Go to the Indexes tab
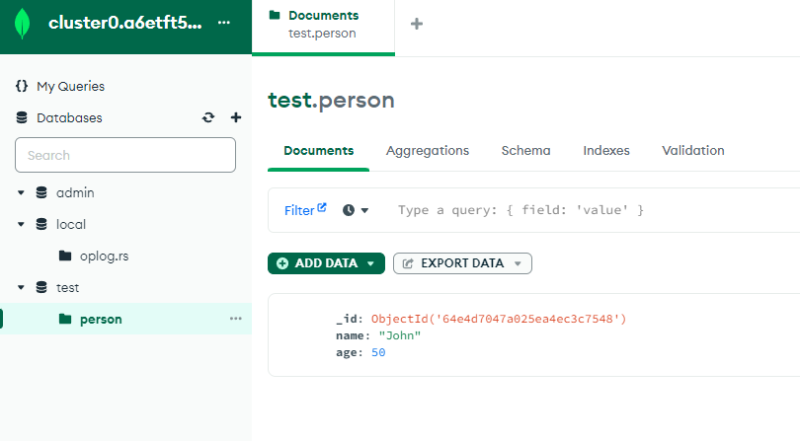Screen dimensions: 800x441 pos(606,151)
